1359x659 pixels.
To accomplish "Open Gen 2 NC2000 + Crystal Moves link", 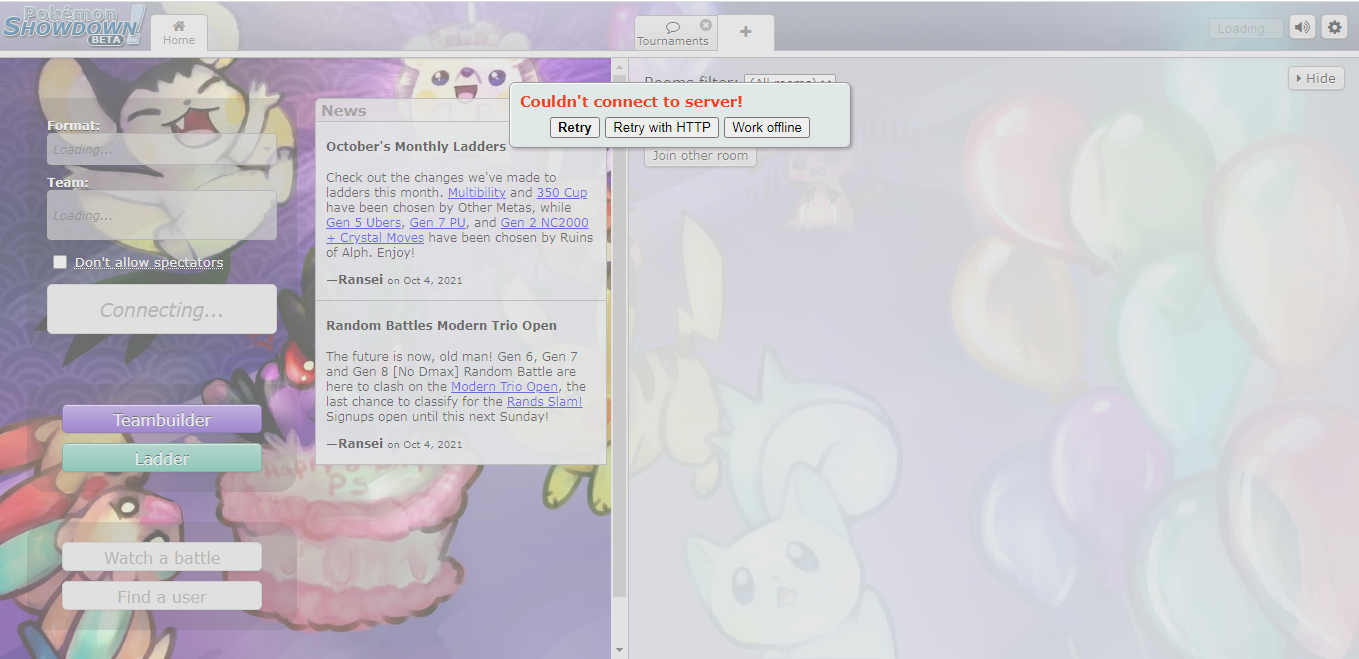I will [457, 230].
